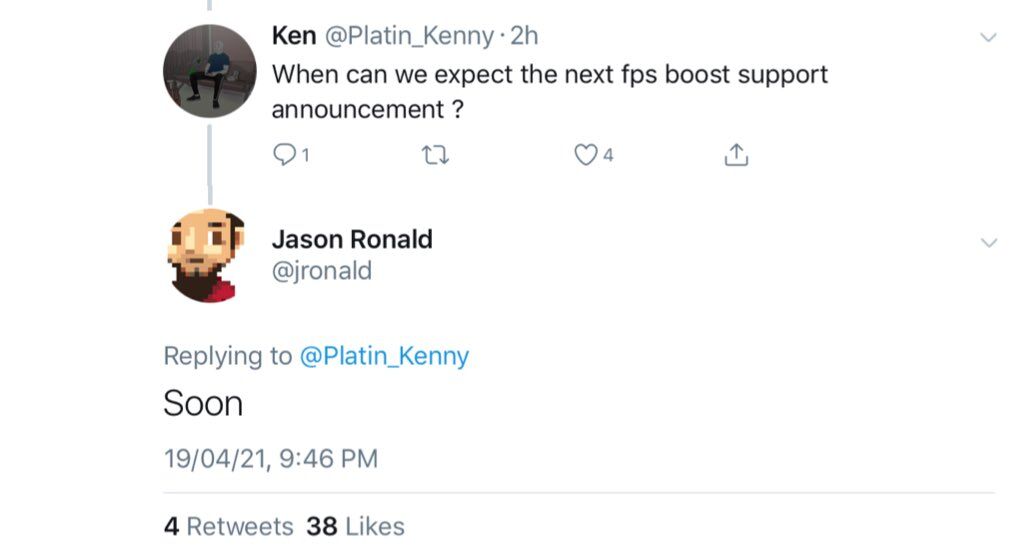Like Ken's tweet with the heart icon
Image resolution: width=1024 pixels, height=555 pixels.
585,155
